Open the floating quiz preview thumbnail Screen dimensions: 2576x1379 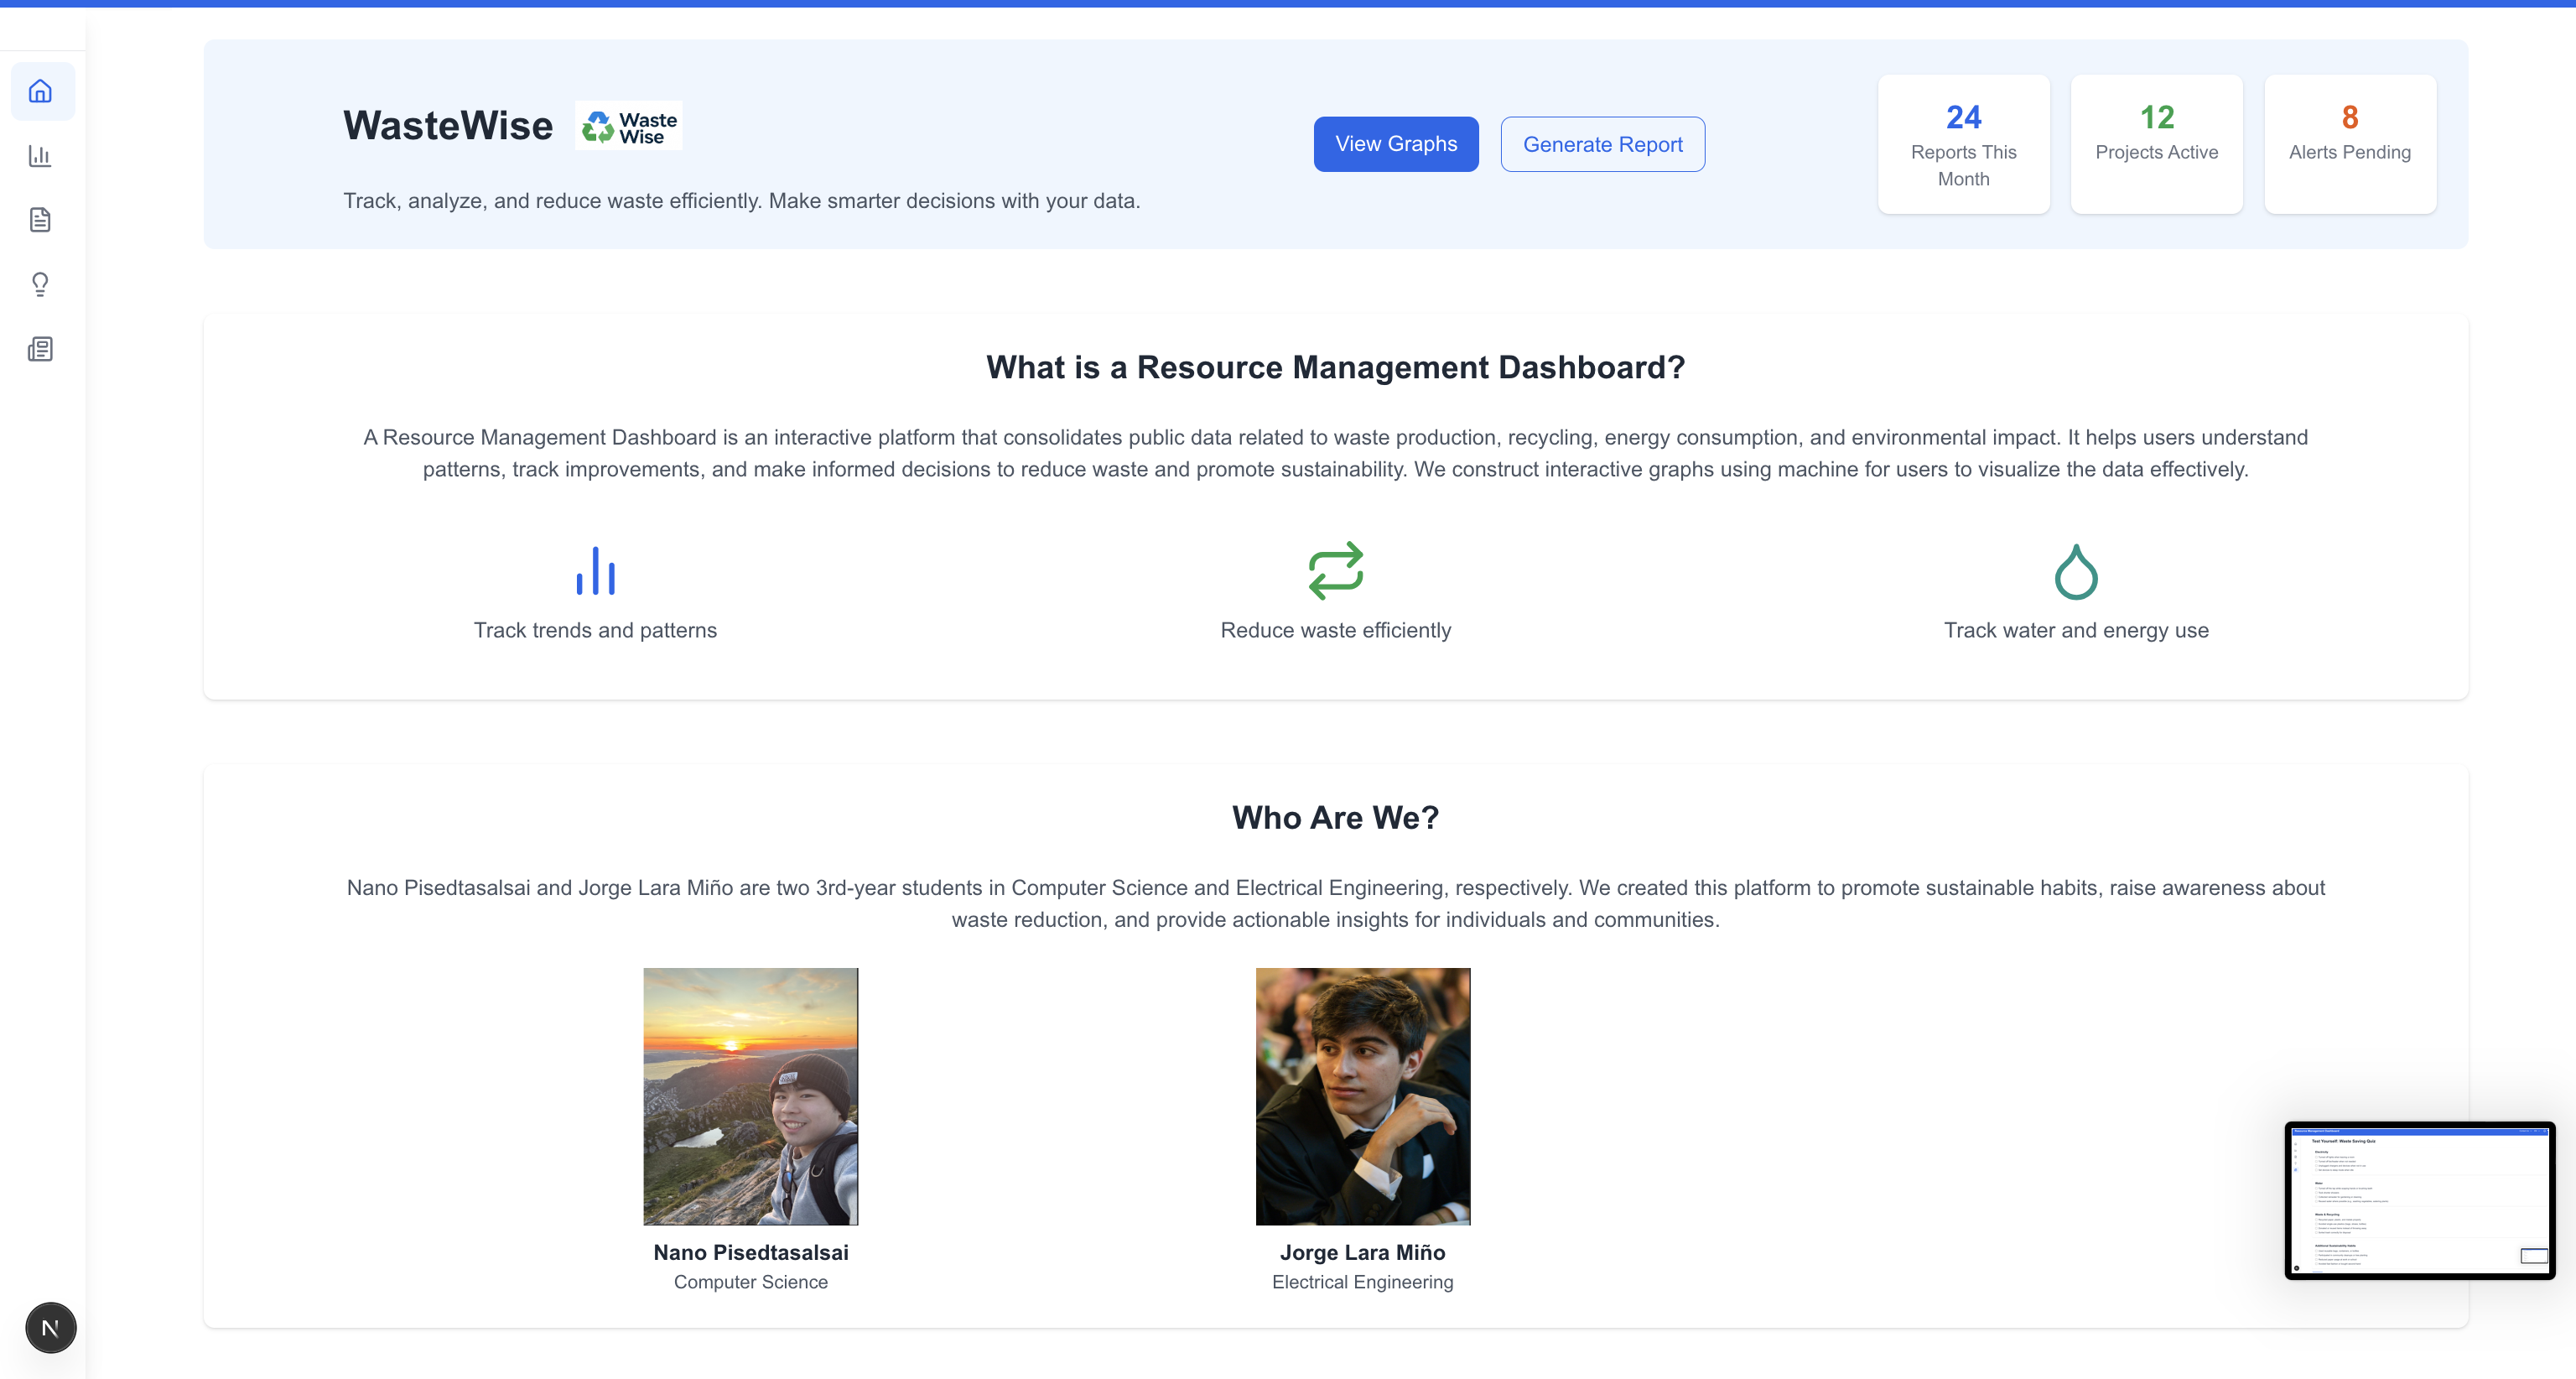[2419, 1200]
